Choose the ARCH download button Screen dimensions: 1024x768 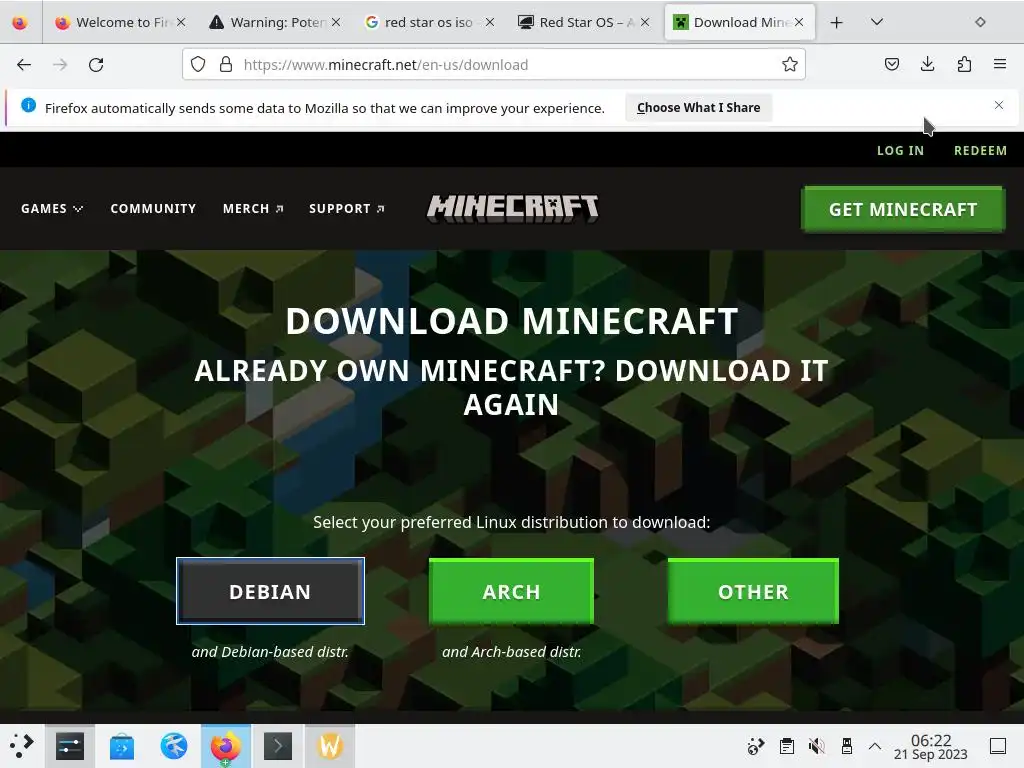pyautogui.click(x=511, y=592)
